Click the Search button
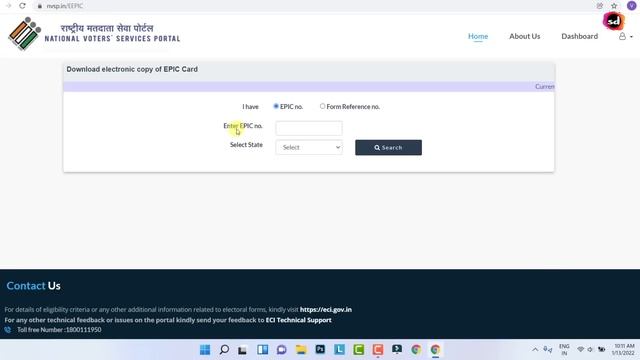This screenshot has height=360, width=640. pyautogui.click(x=388, y=147)
